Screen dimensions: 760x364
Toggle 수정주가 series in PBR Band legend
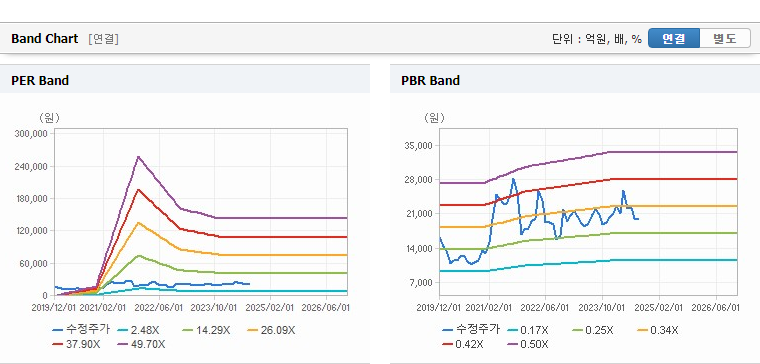[471, 330]
